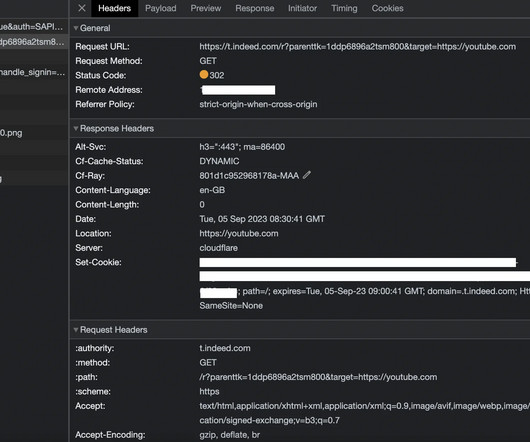Click the Cf-Ray value 801d1c952968178a-MAA
Image resolution: width=530 pixels, height=442 pixels.
click(249, 176)
